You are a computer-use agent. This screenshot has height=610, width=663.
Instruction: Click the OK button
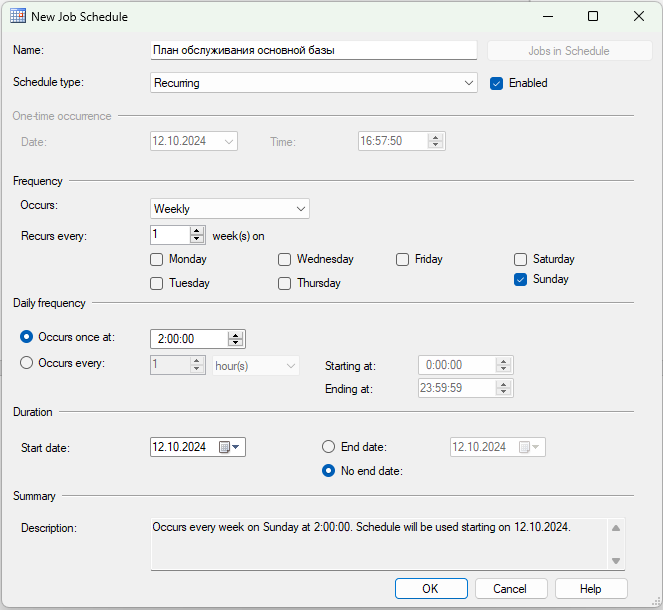(x=431, y=588)
